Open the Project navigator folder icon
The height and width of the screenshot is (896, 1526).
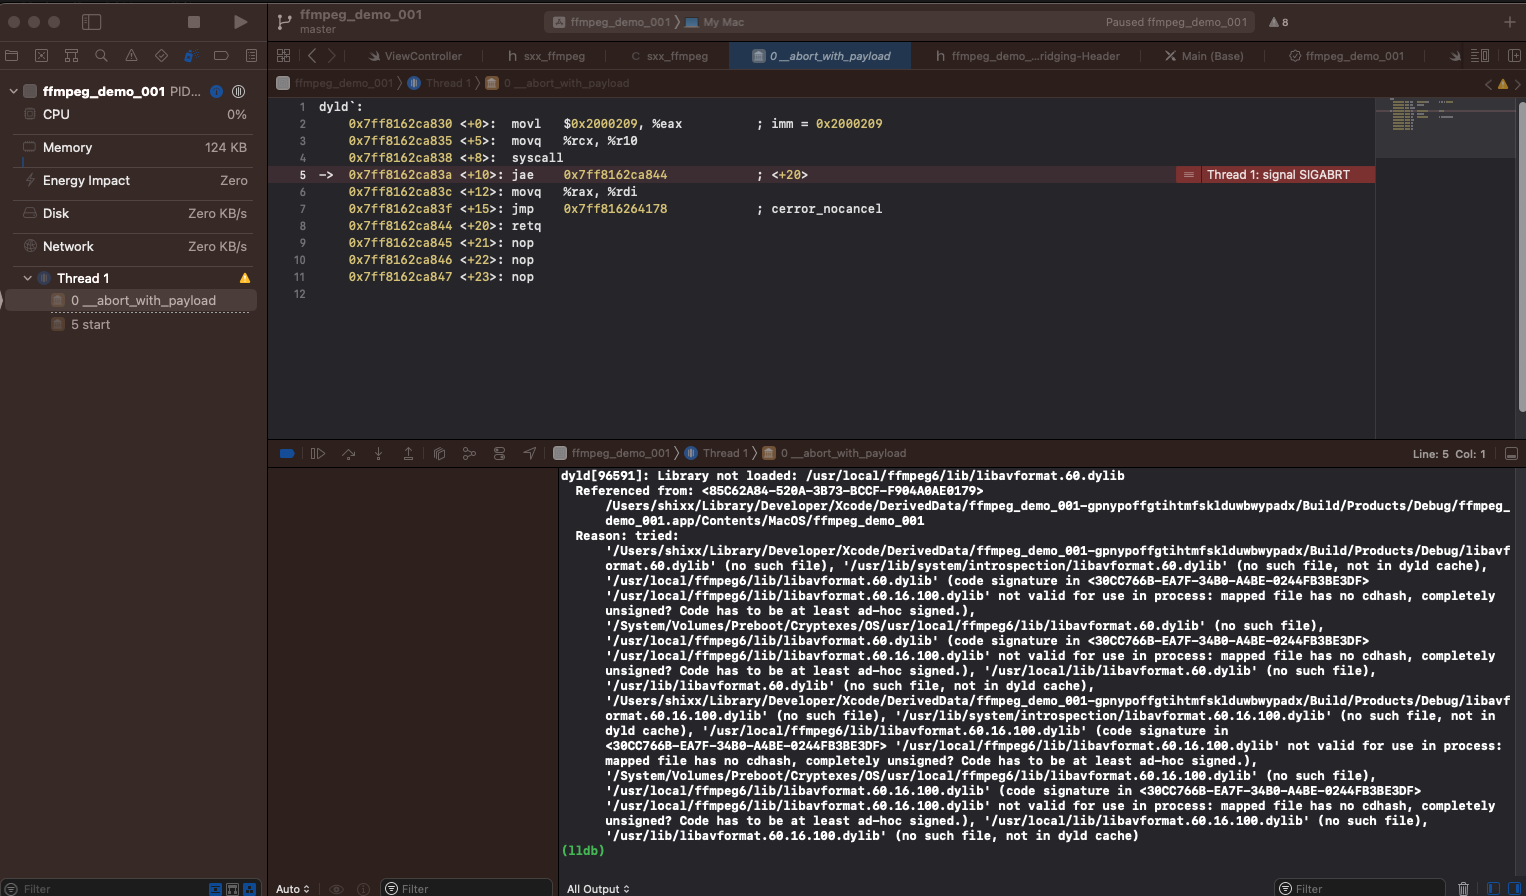[12, 56]
